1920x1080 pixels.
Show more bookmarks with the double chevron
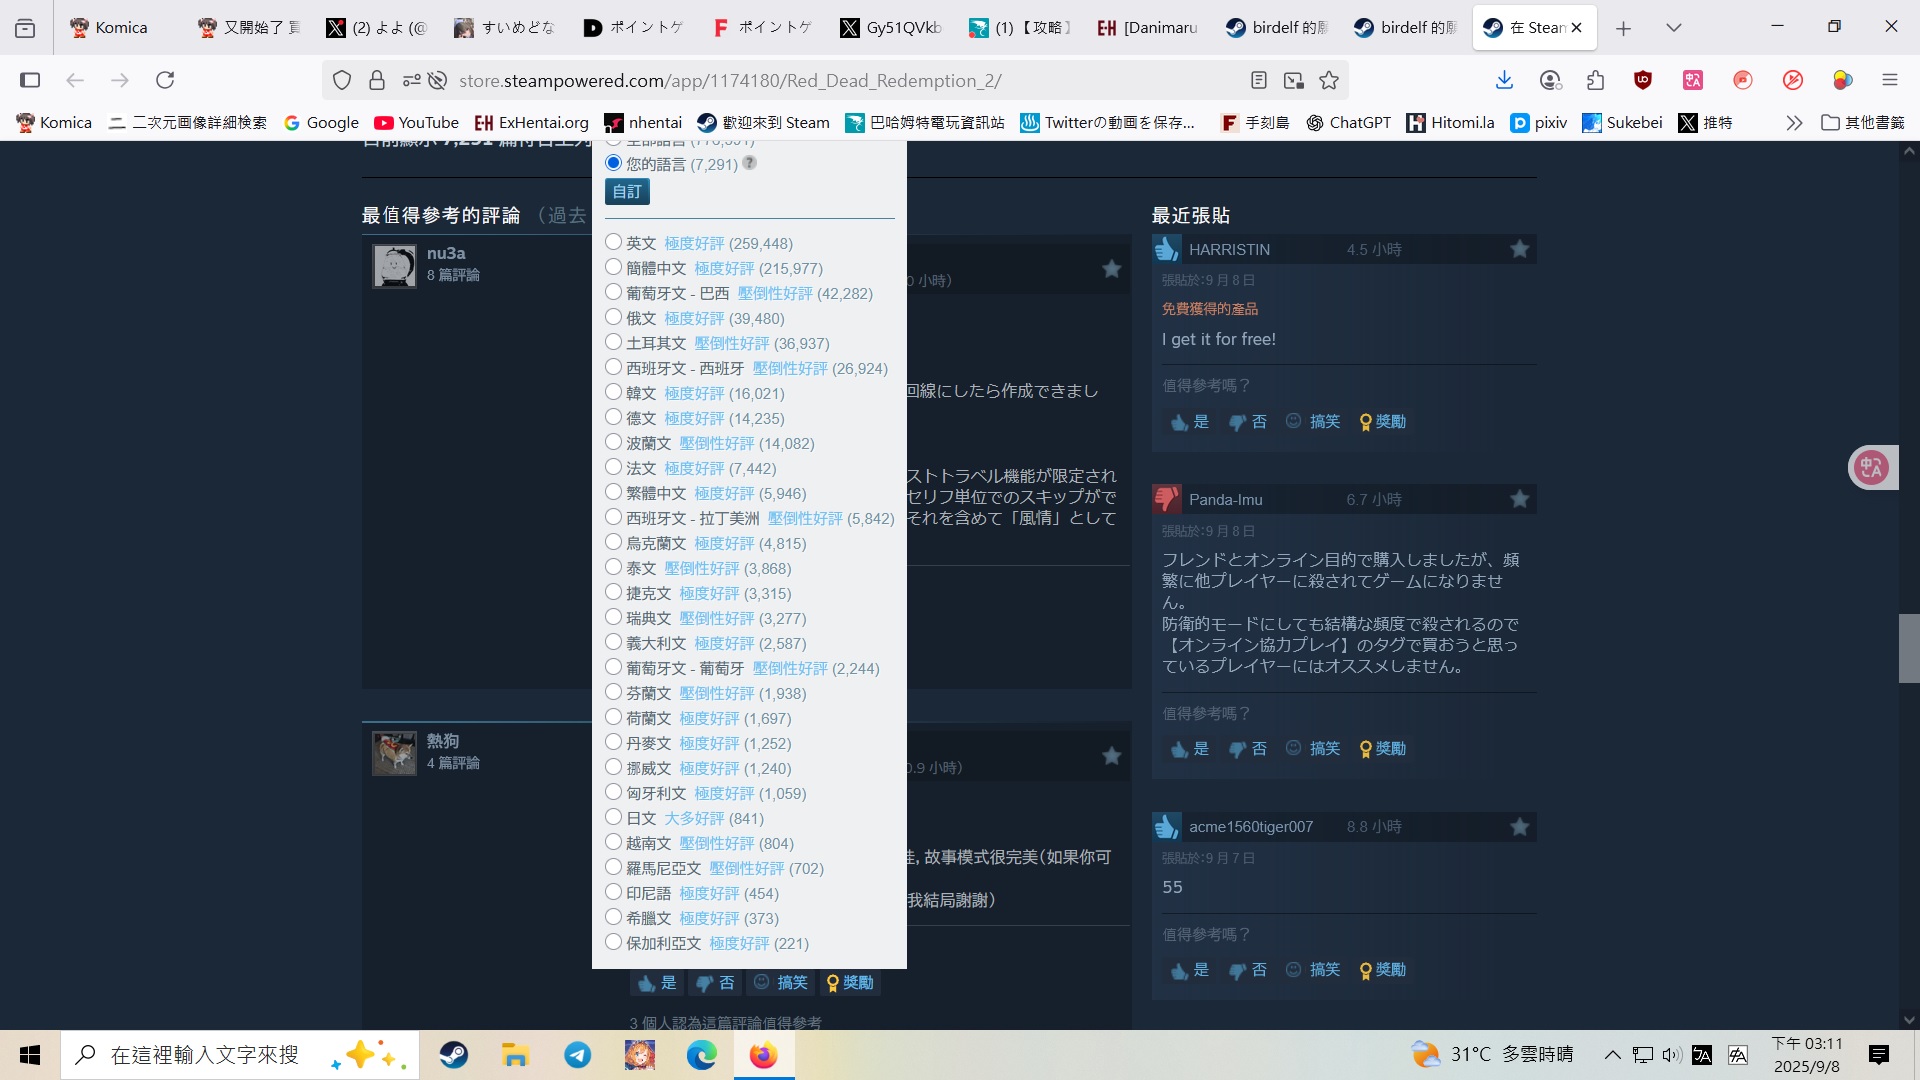(x=1794, y=123)
